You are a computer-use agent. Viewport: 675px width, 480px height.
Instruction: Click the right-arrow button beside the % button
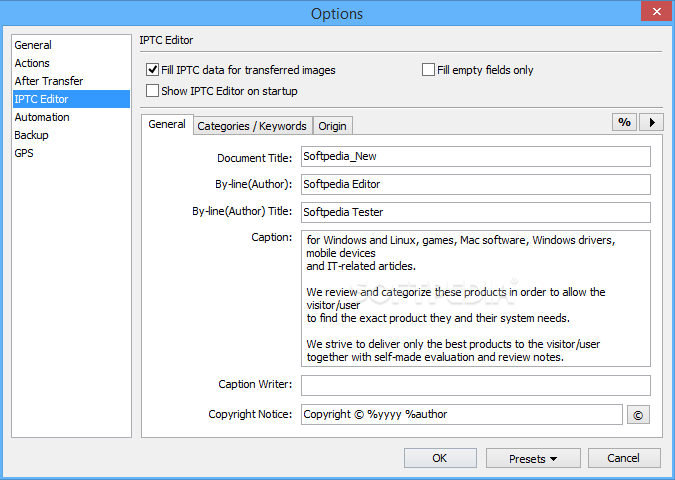(651, 122)
